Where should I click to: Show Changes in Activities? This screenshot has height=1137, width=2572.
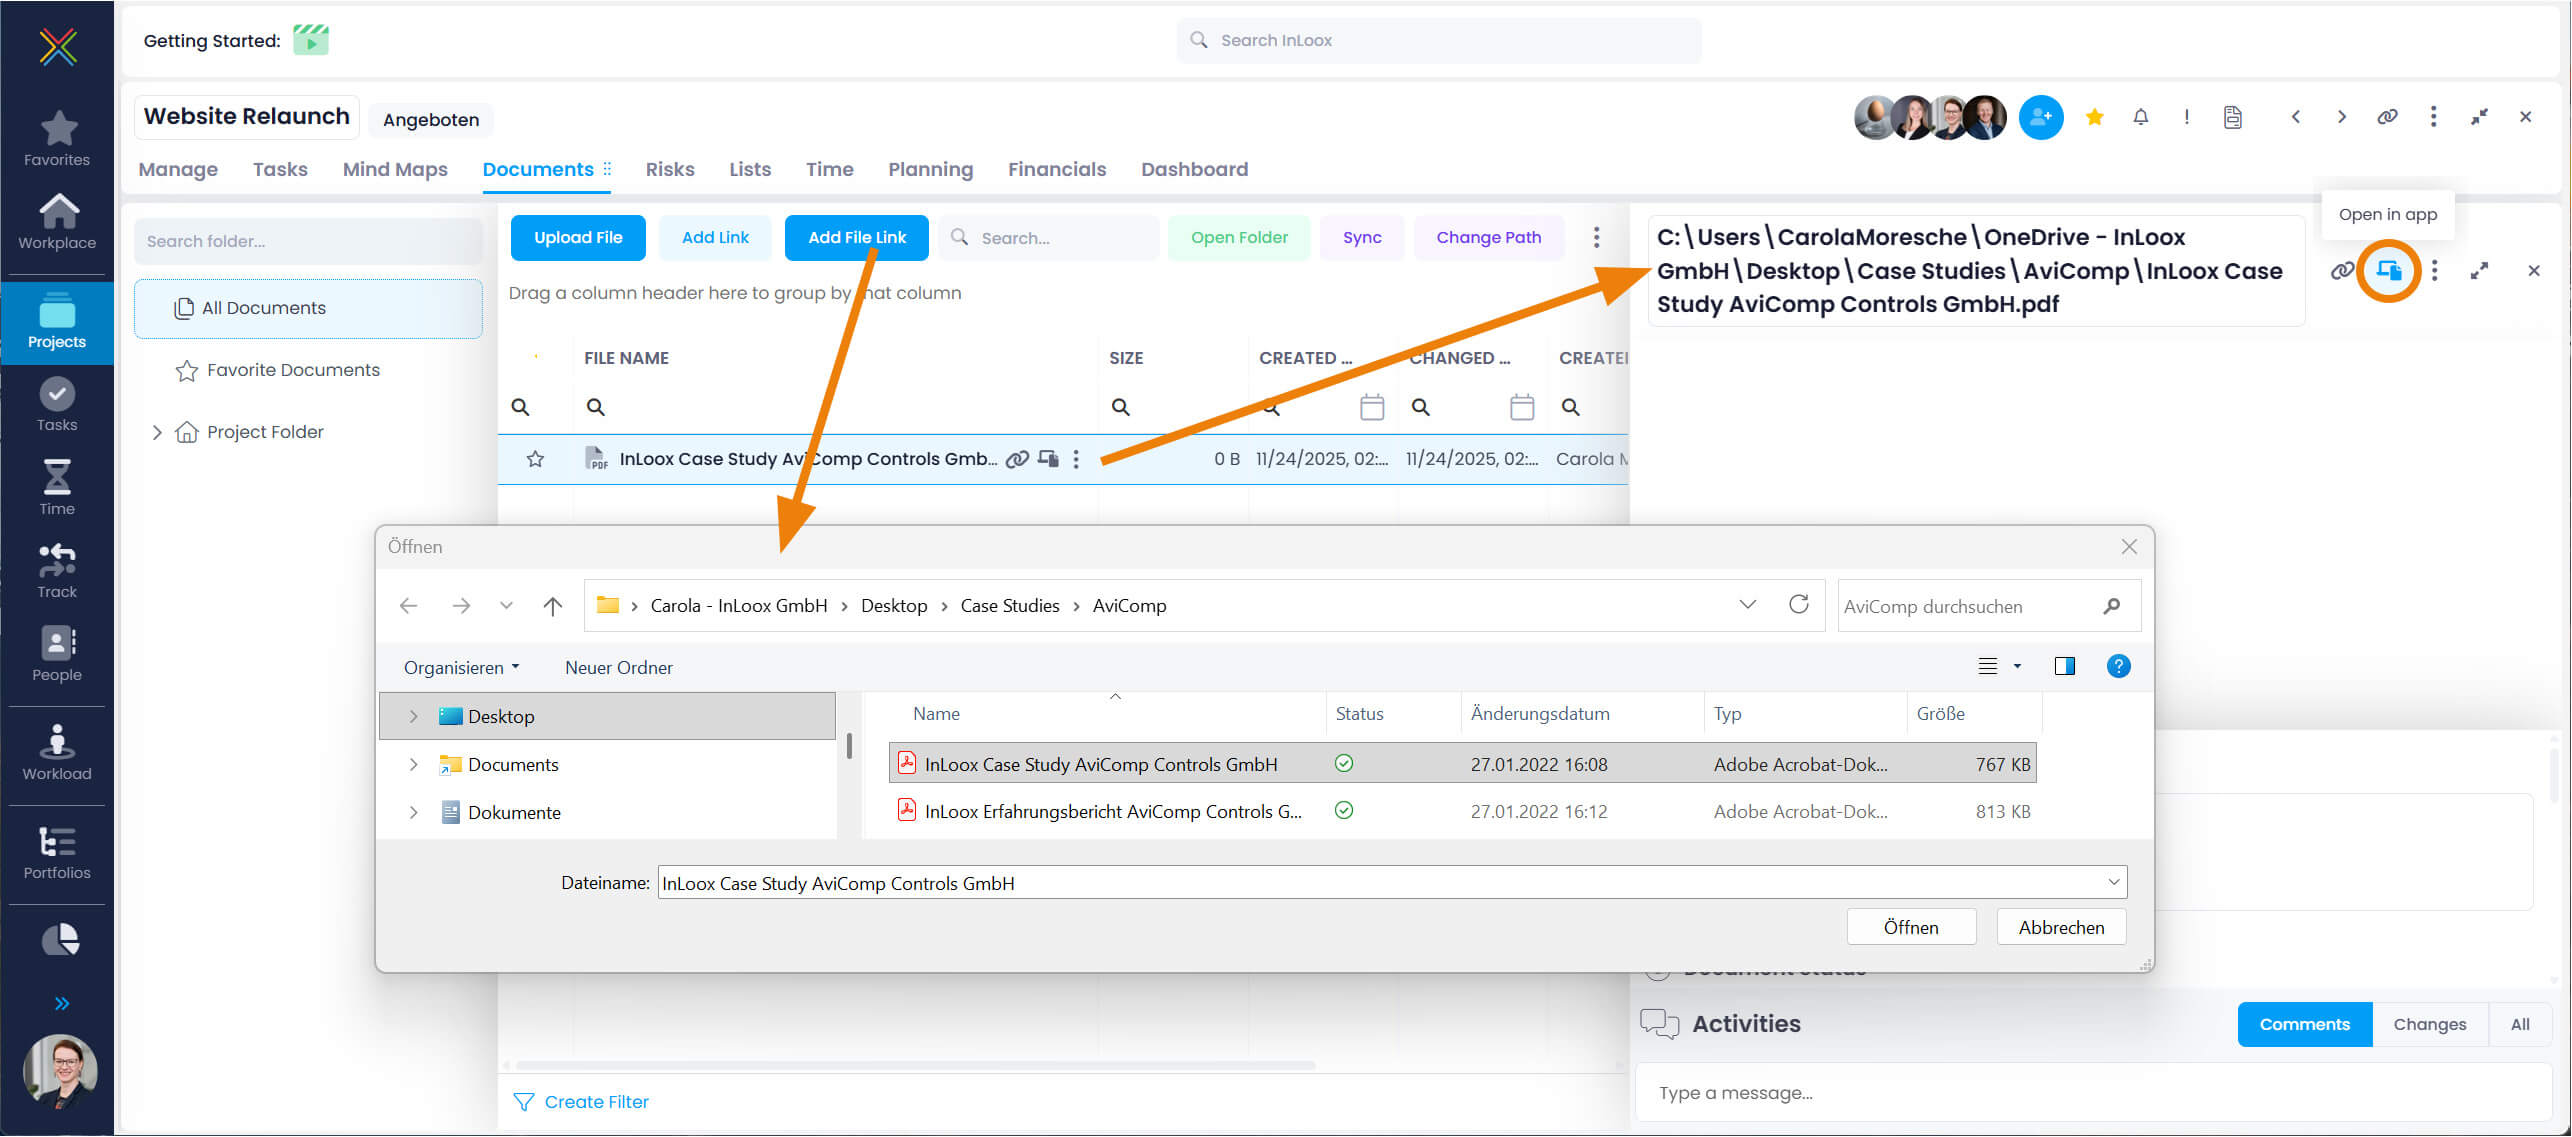coord(2429,1024)
